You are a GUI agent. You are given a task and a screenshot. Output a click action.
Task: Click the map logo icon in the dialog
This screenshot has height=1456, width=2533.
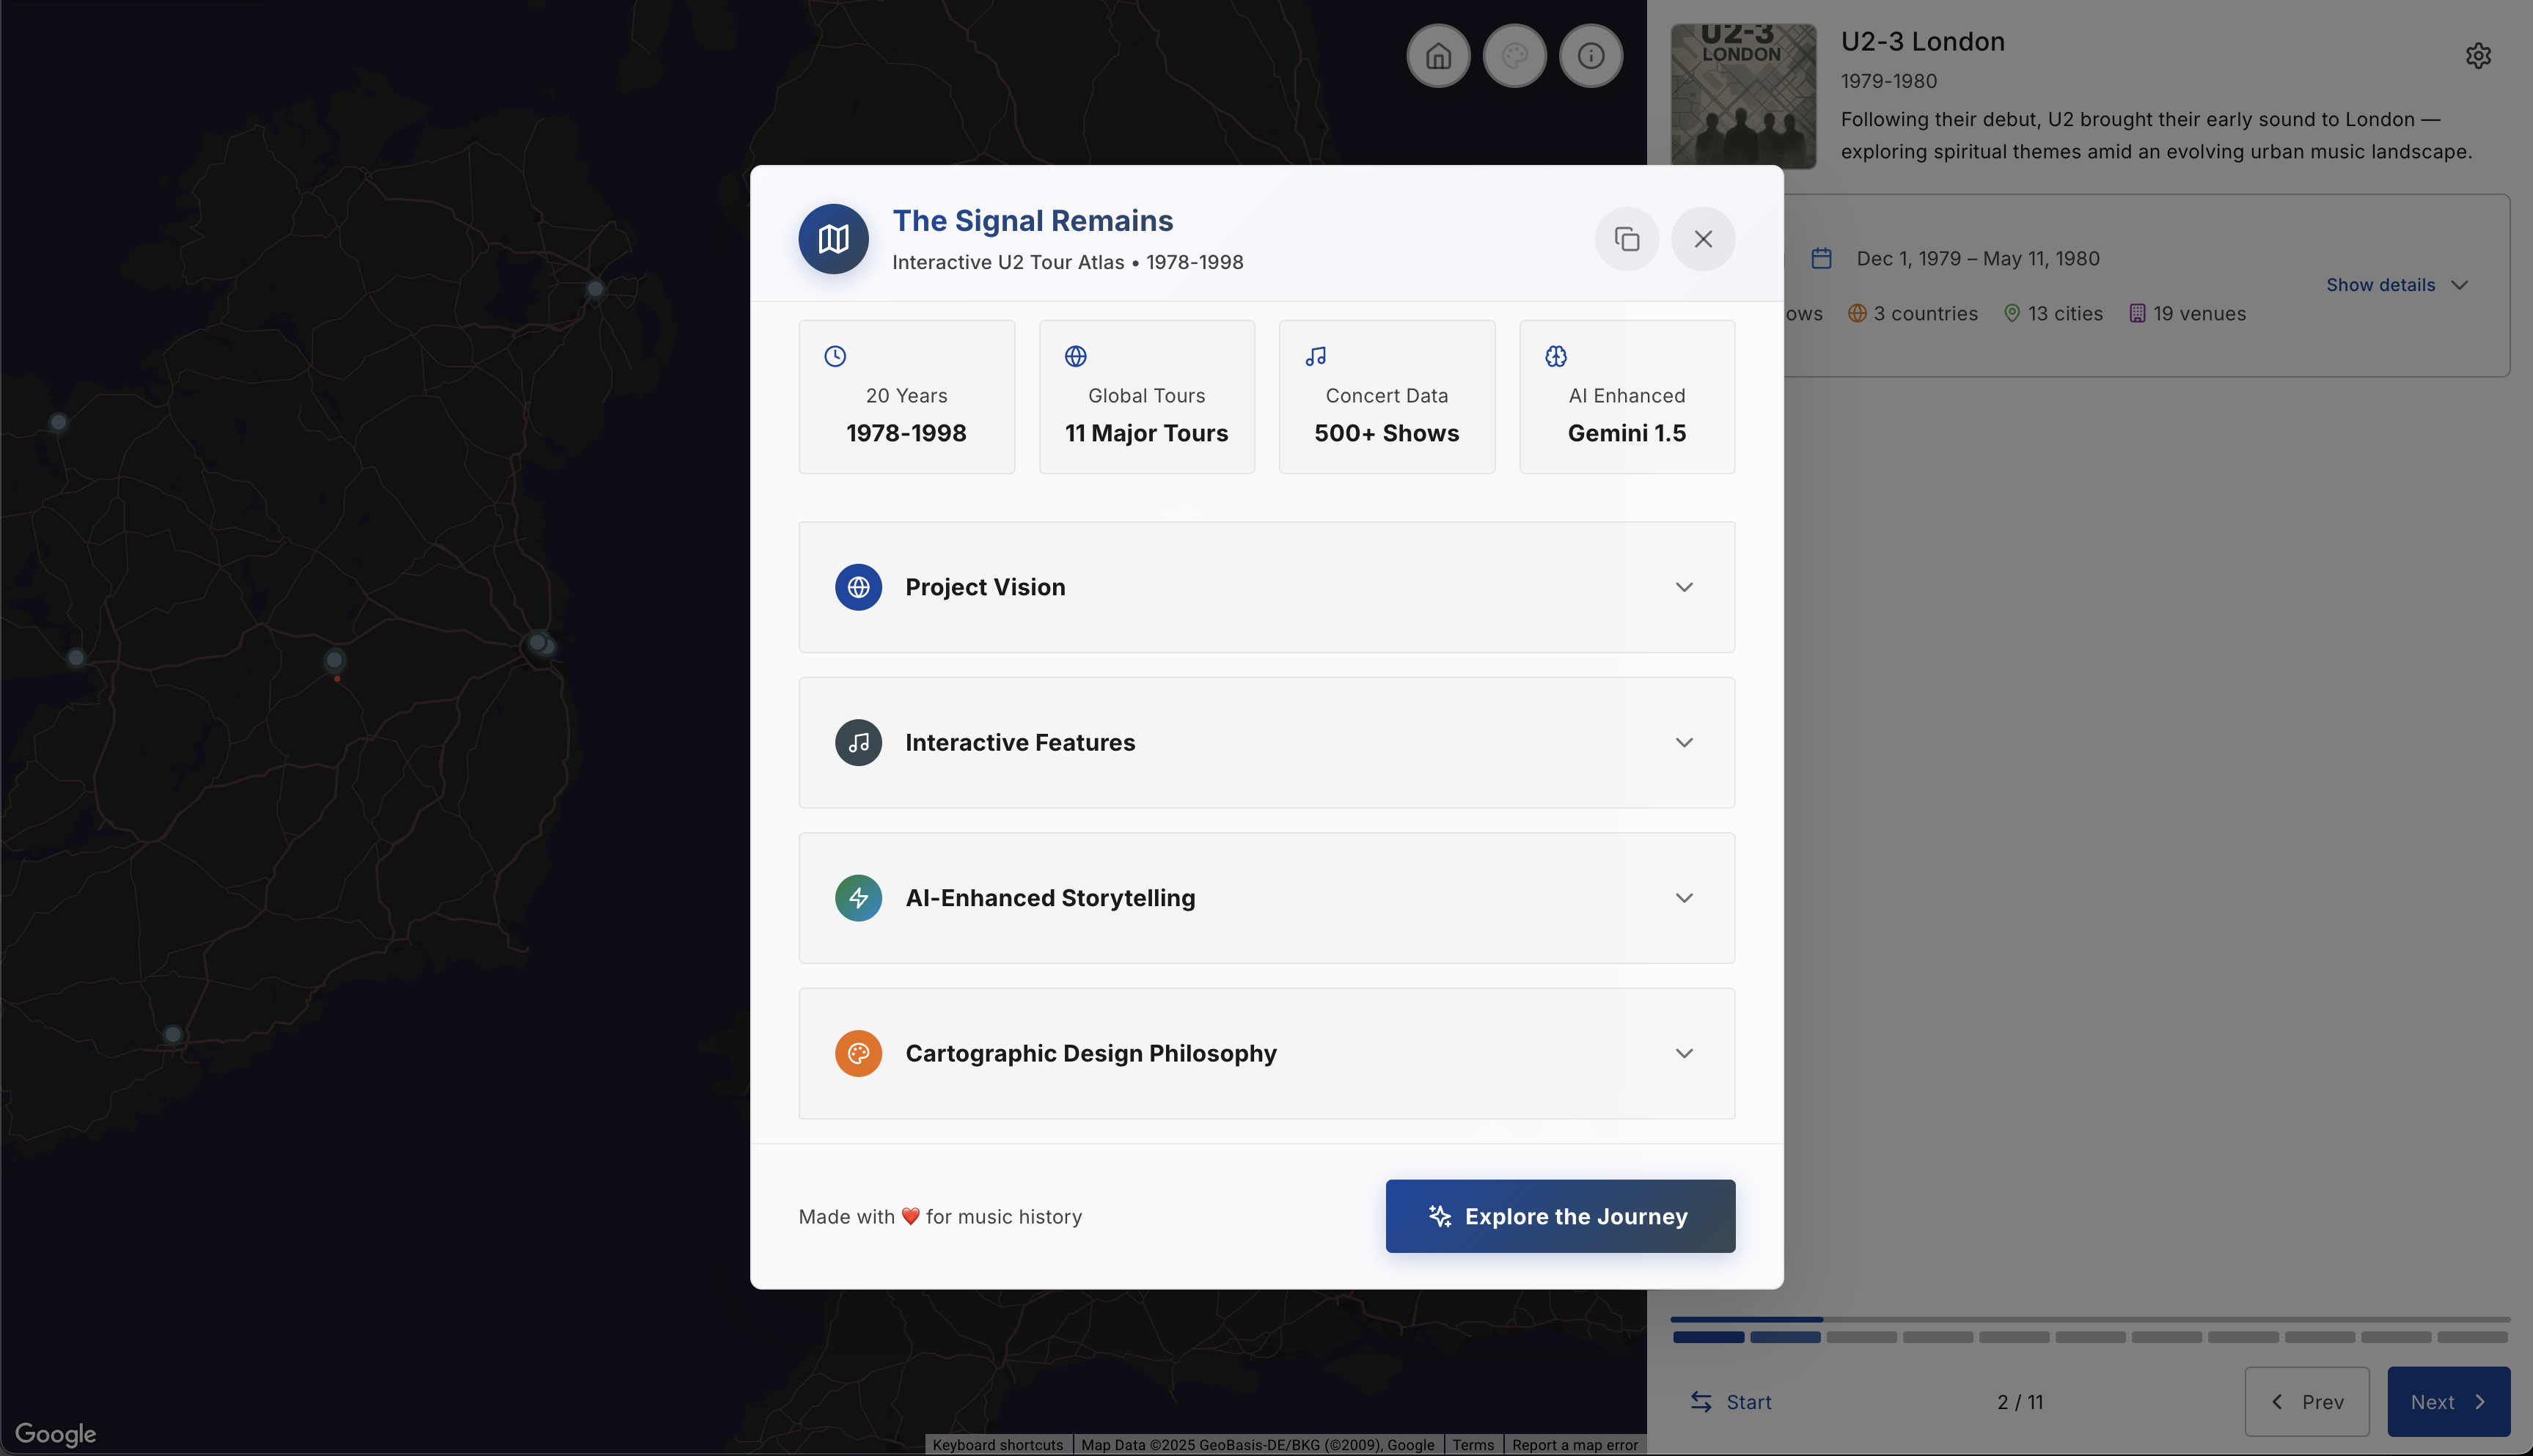833,239
